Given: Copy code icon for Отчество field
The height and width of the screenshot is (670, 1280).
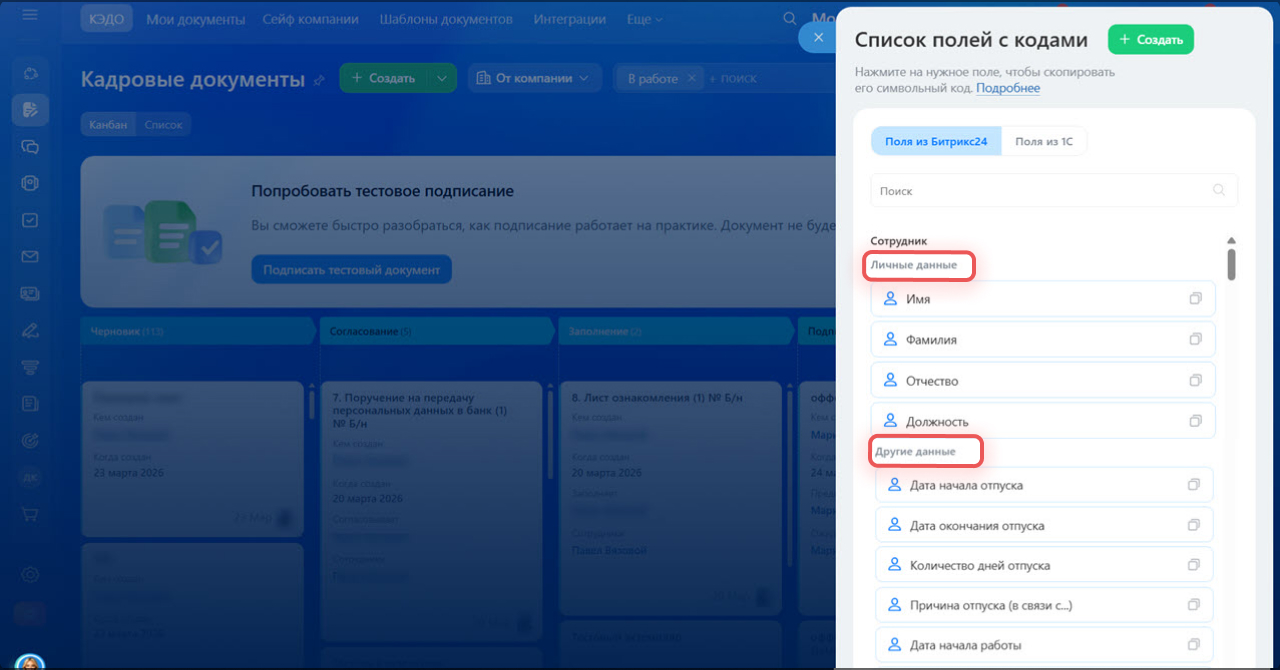Looking at the screenshot, I should (1194, 381).
